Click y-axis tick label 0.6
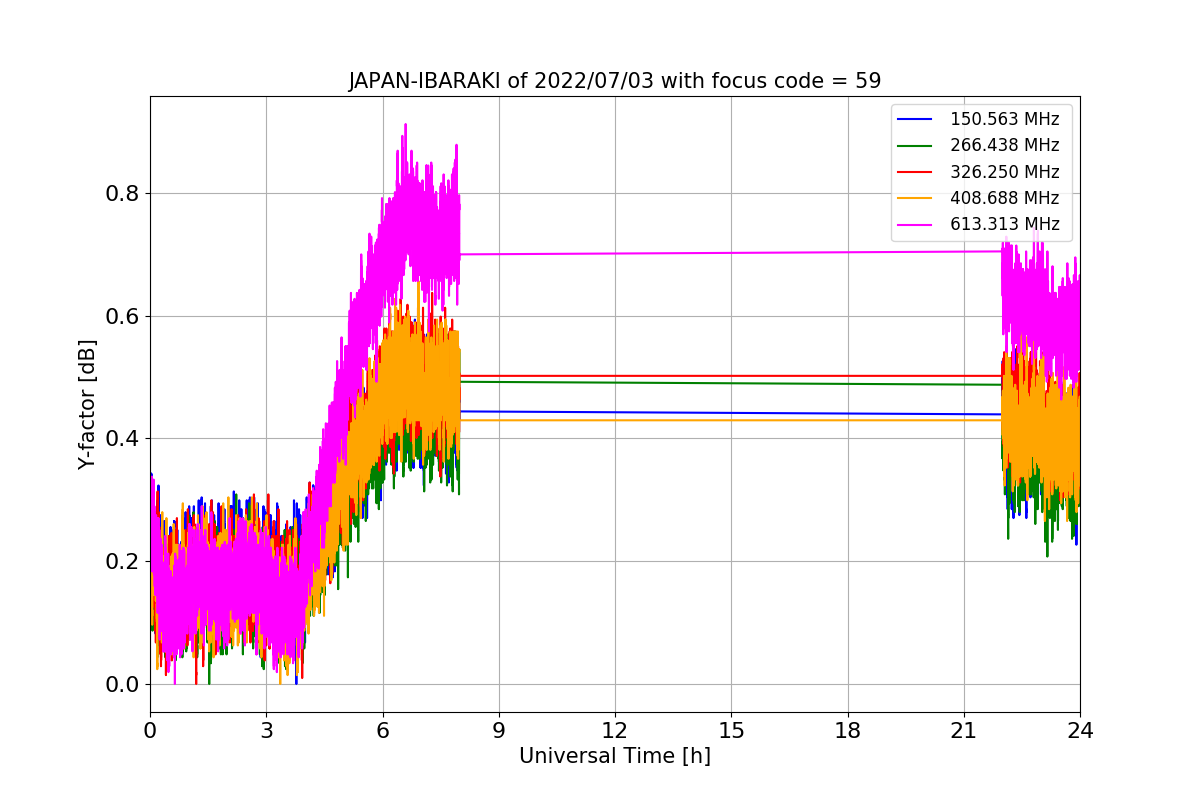This screenshot has height=800, width=1200. pyautogui.click(x=122, y=316)
